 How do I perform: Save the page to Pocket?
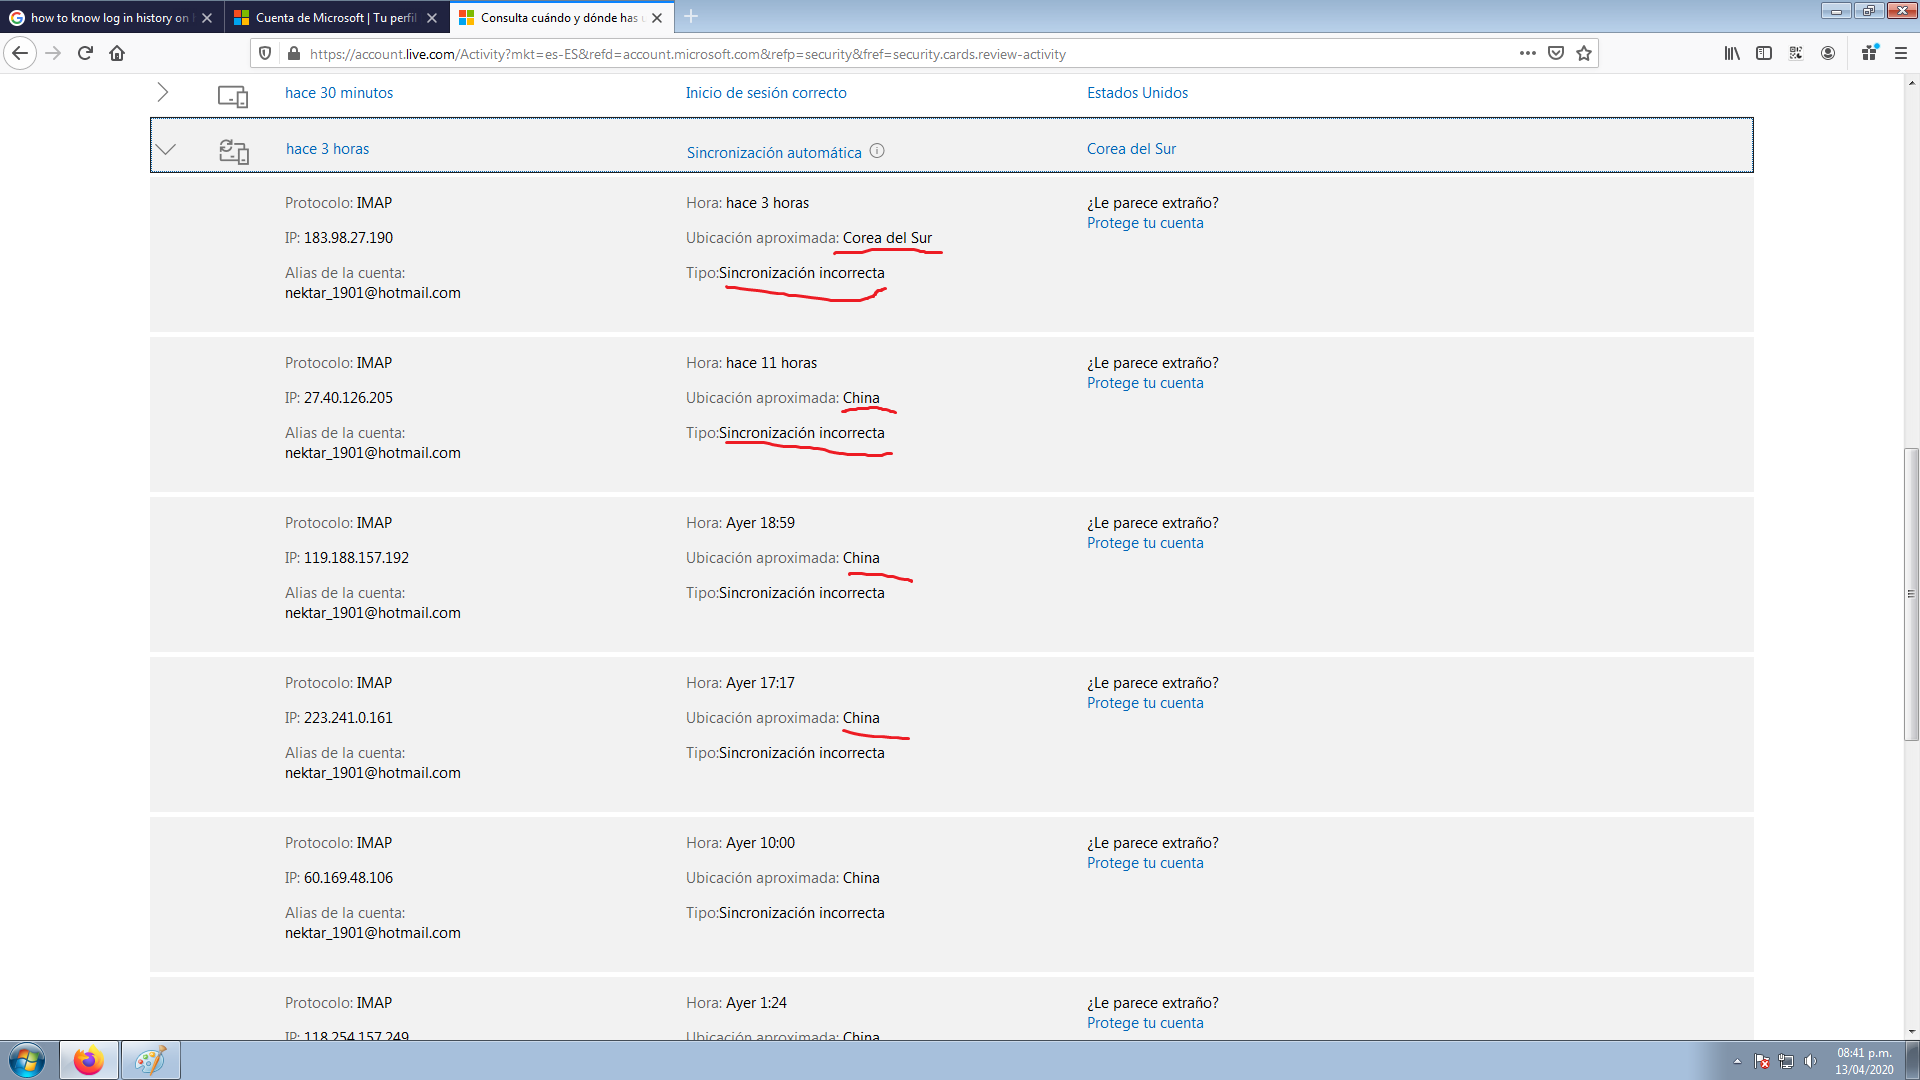[x=1556, y=54]
